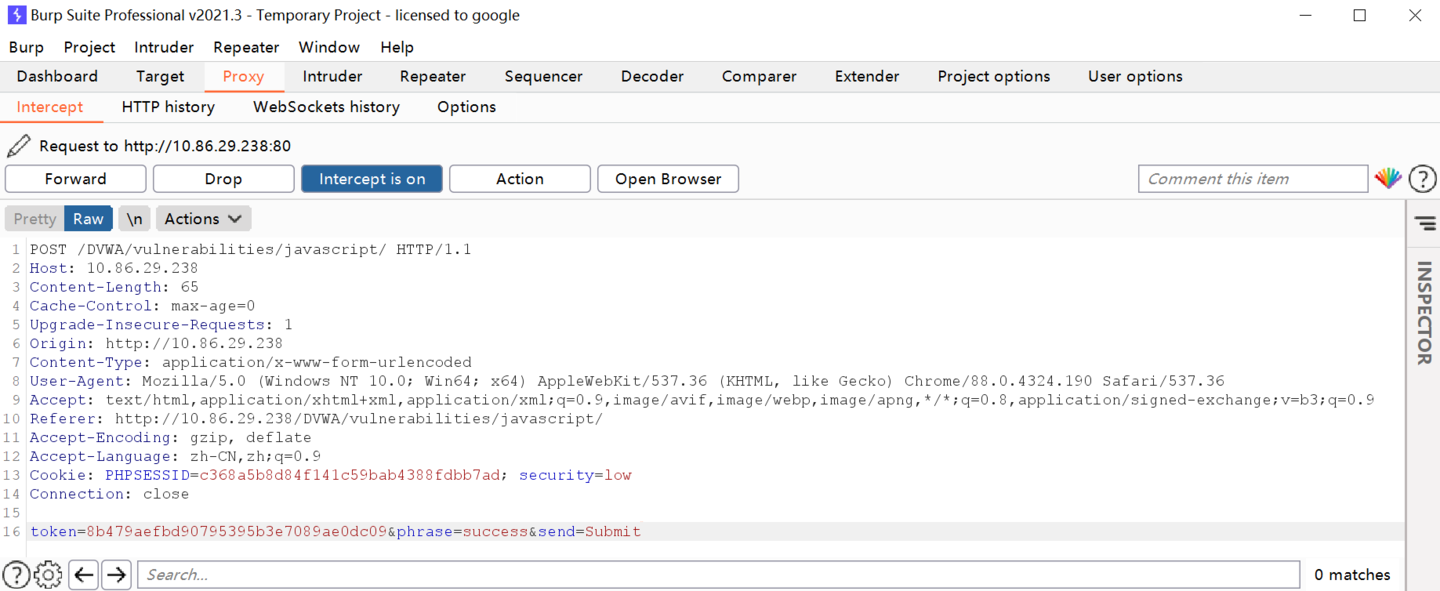Open the Action menu button
This screenshot has width=1440, height=591.
[x=519, y=179]
